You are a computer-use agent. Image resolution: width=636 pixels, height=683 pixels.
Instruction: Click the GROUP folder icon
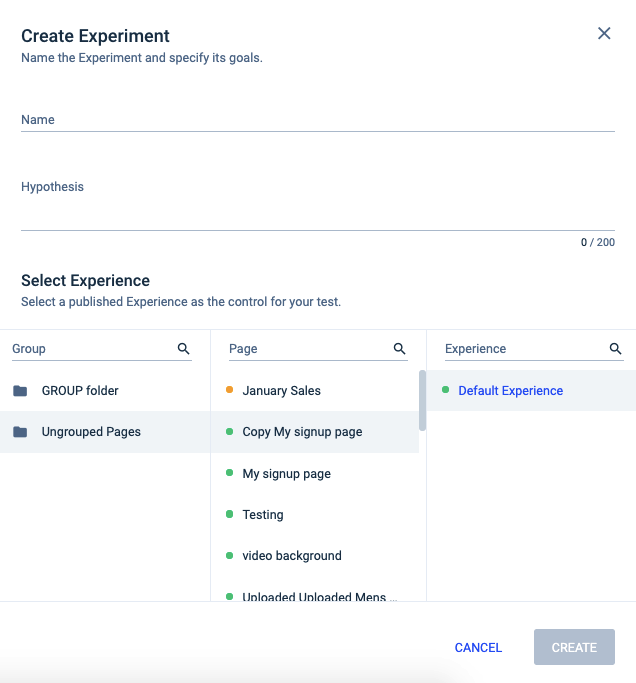click(20, 391)
